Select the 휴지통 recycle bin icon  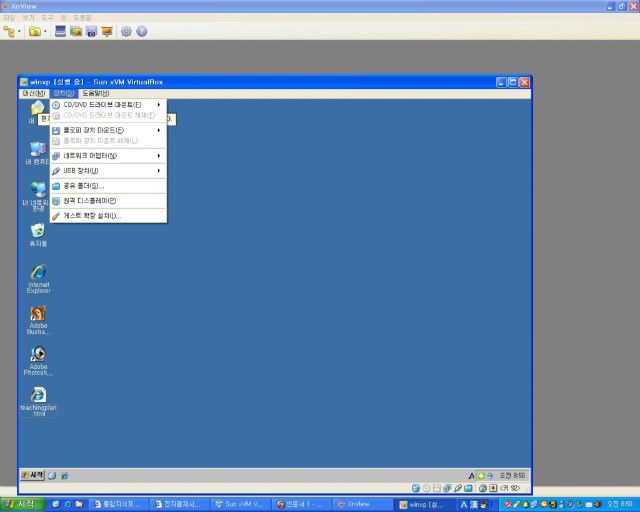click(x=38, y=235)
